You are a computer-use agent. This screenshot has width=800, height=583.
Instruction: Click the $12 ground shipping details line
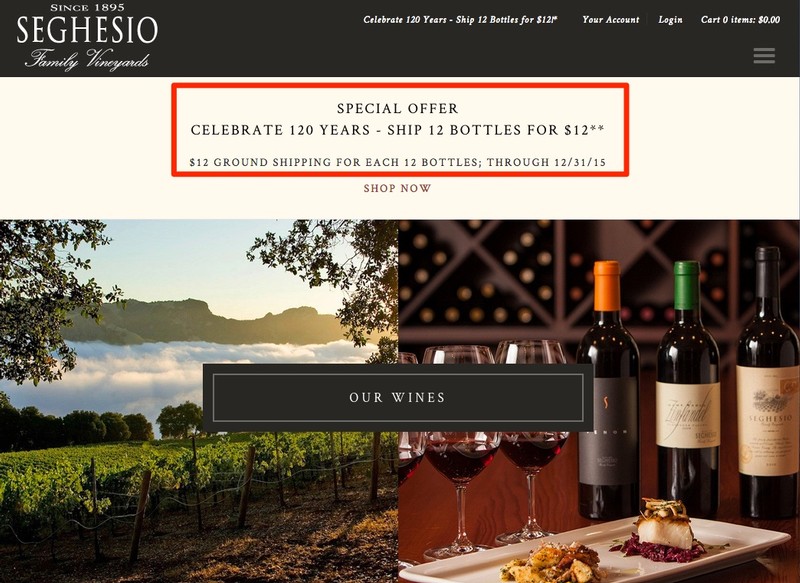click(x=398, y=162)
